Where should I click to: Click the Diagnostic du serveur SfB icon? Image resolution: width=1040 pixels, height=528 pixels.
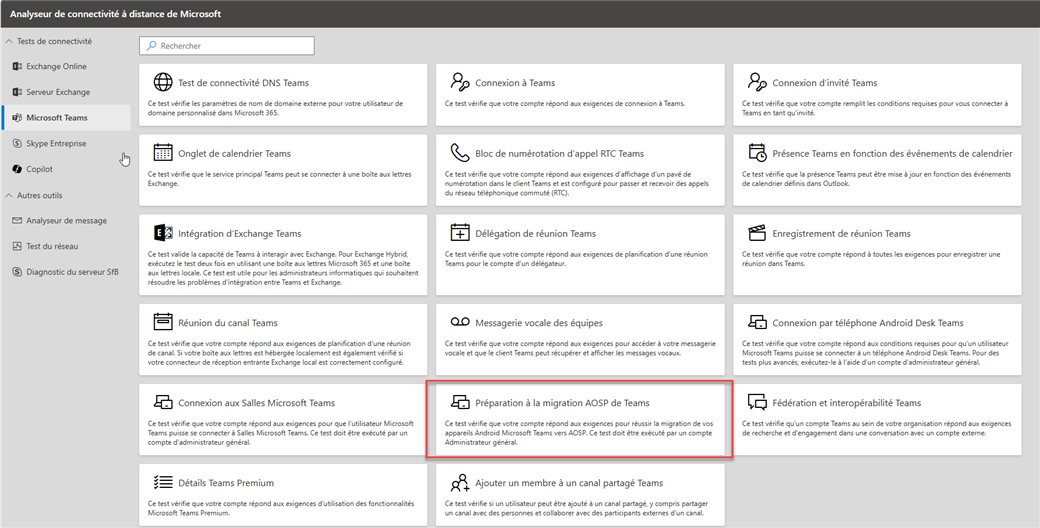17,271
